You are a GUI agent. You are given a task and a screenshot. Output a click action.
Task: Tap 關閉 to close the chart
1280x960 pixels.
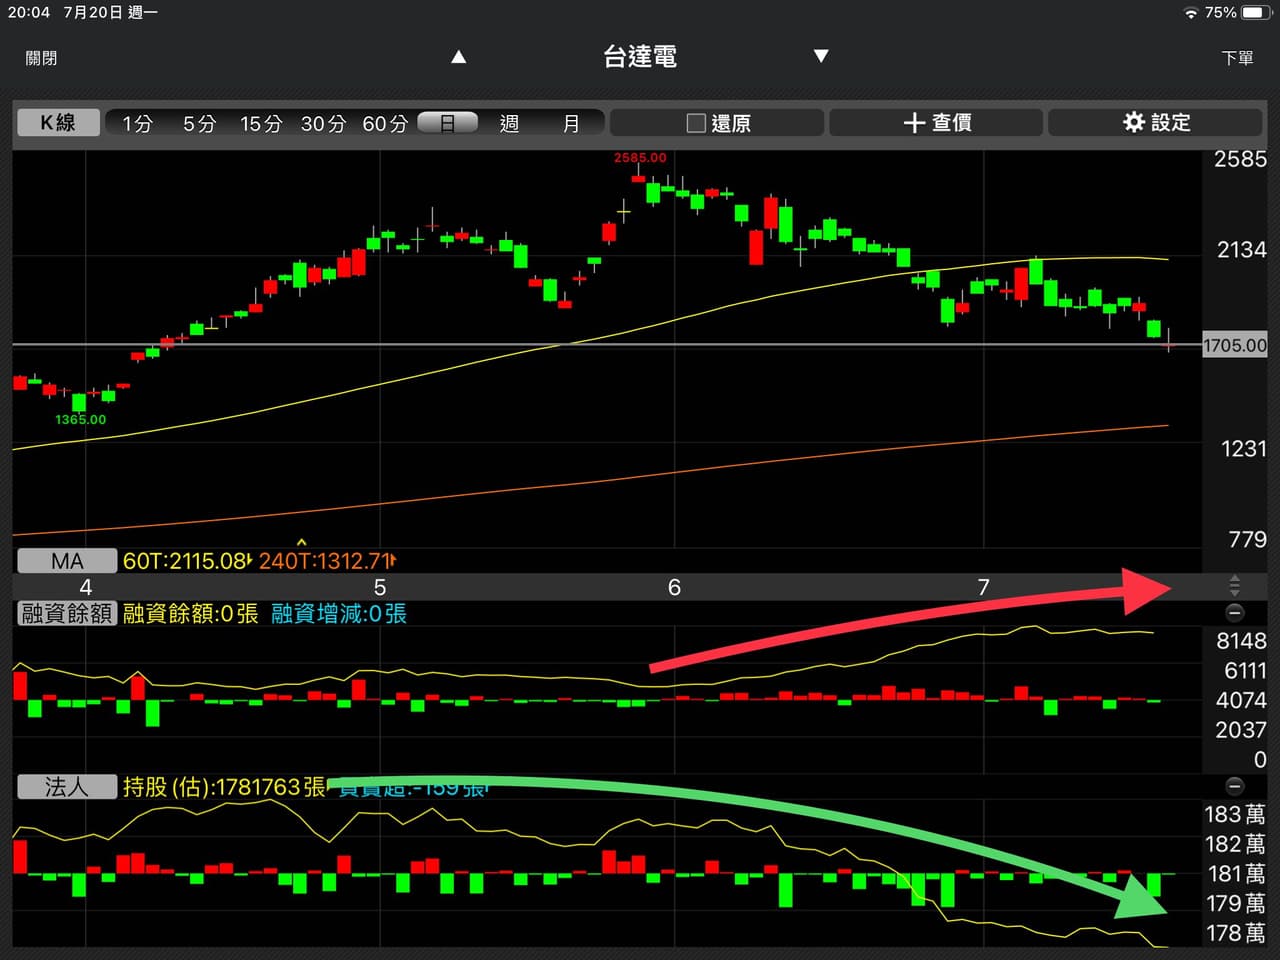[41, 58]
